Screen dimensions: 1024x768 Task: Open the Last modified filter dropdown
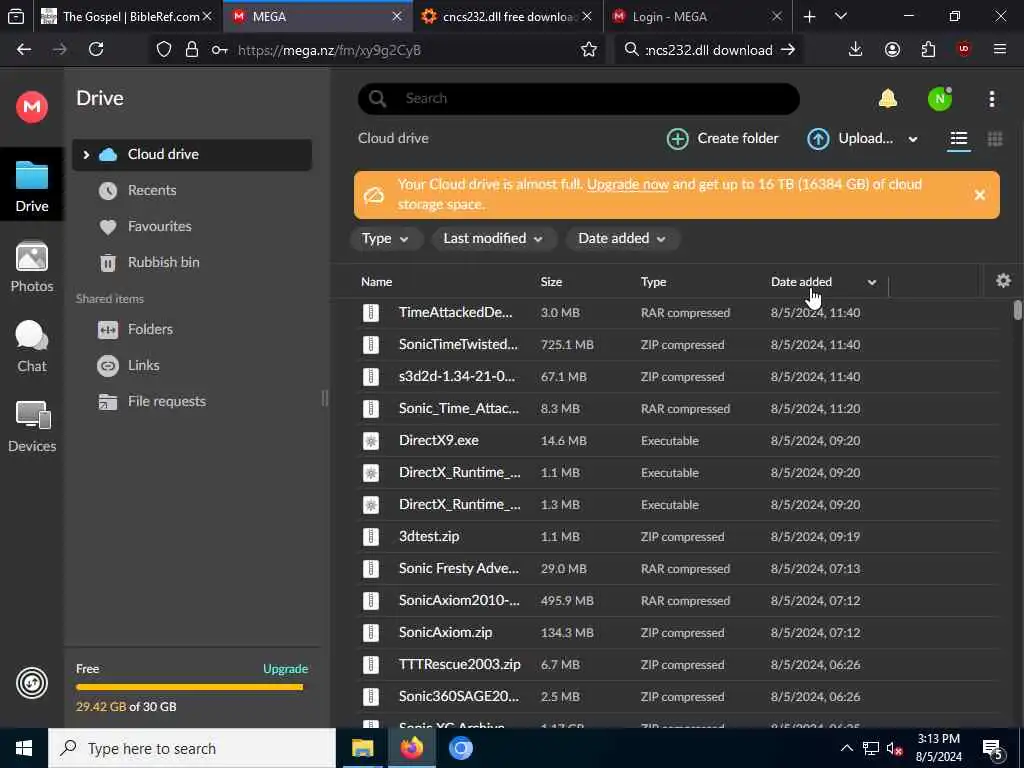pyautogui.click(x=493, y=238)
